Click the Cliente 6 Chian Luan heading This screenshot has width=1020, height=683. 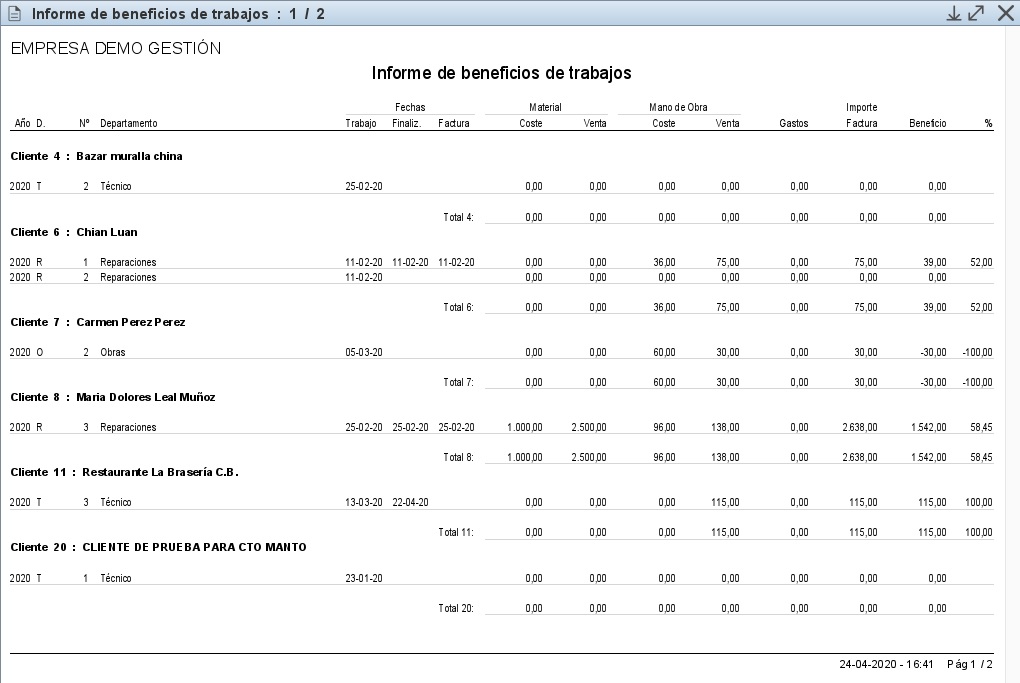click(x=74, y=232)
